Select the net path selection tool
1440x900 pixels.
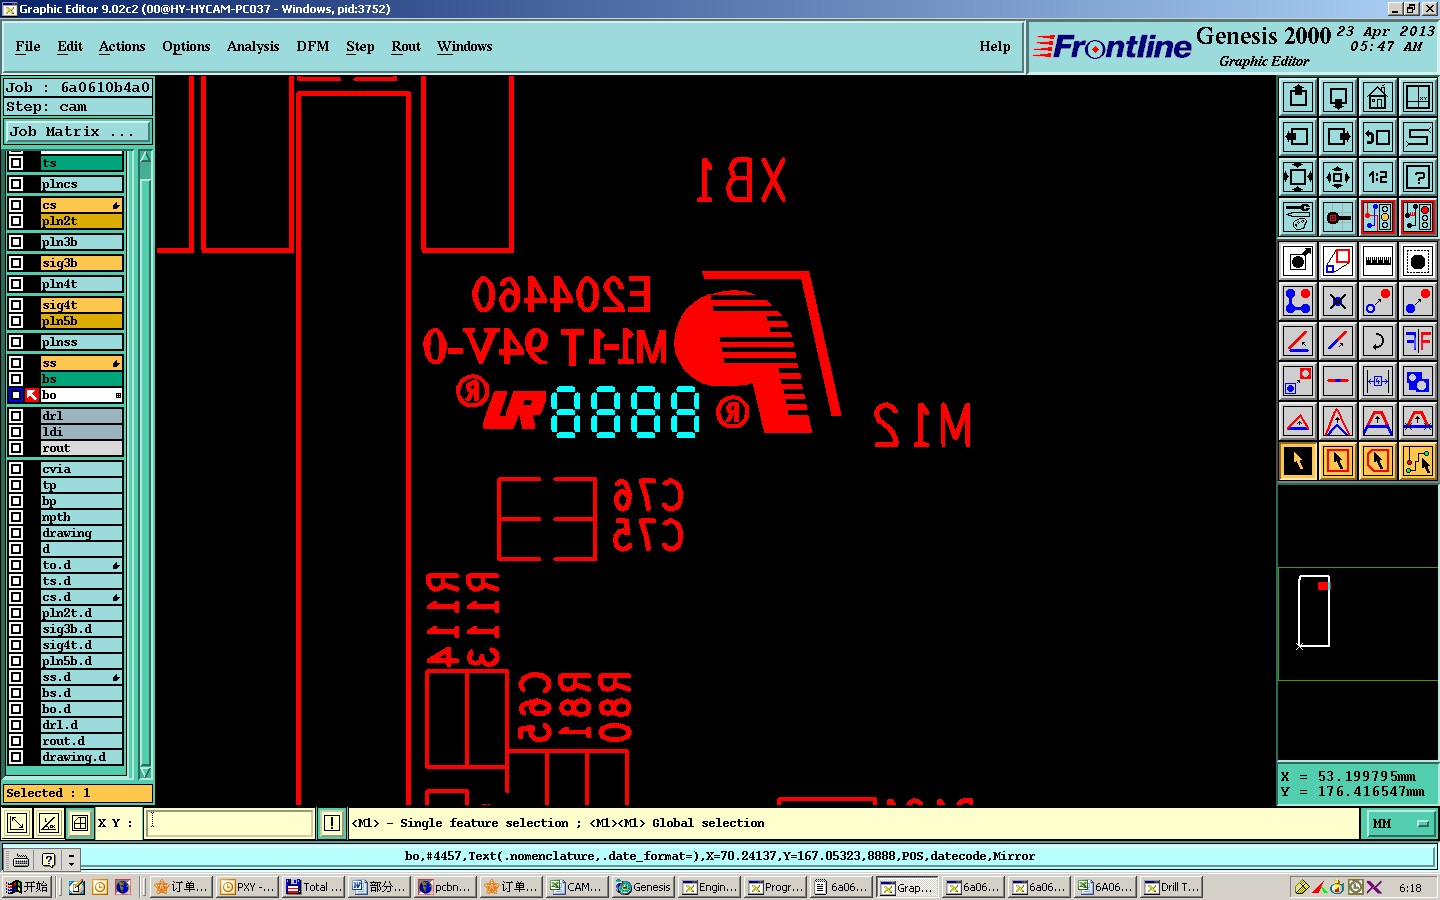(x=1418, y=461)
